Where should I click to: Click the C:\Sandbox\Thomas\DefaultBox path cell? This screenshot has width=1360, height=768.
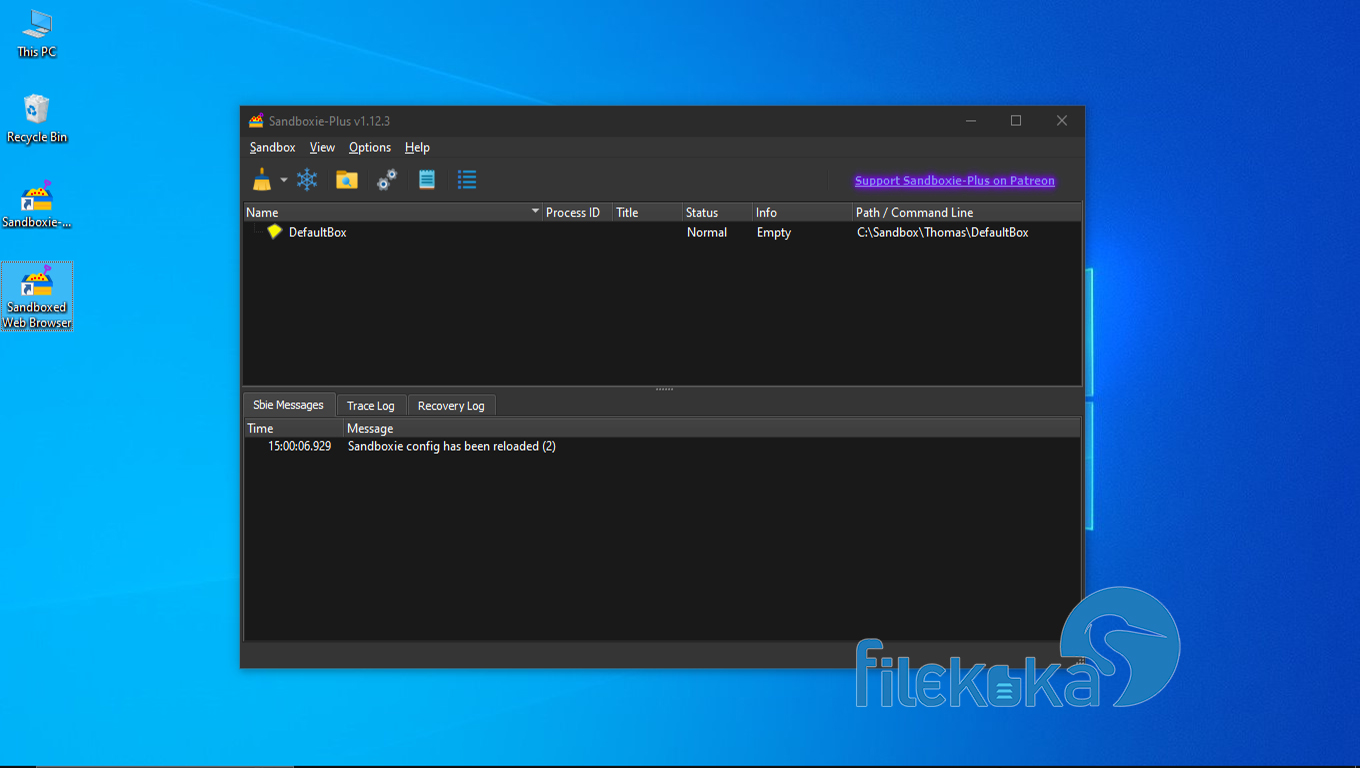943,232
